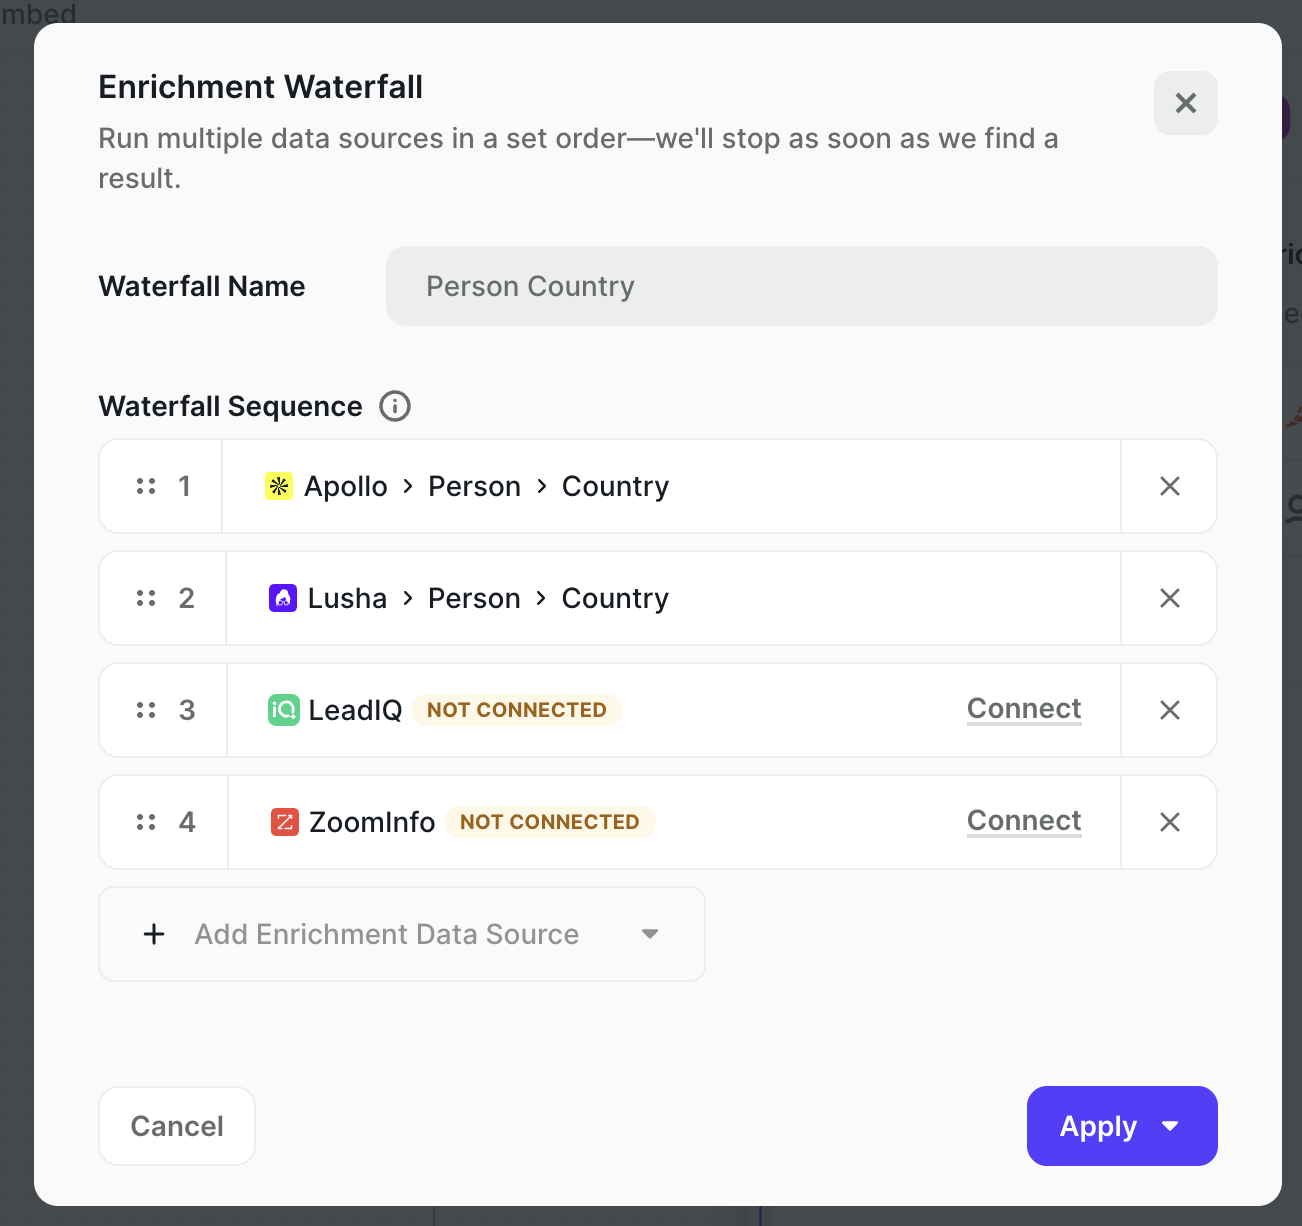Image resolution: width=1302 pixels, height=1226 pixels.
Task: Click the ZoomInfo data source icon
Action: click(x=285, y=822)
